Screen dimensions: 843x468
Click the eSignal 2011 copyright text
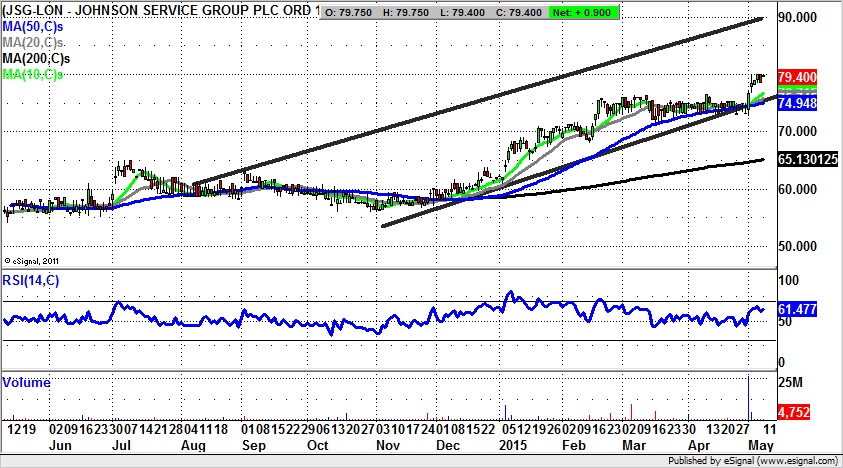click(x=32, y=258)
